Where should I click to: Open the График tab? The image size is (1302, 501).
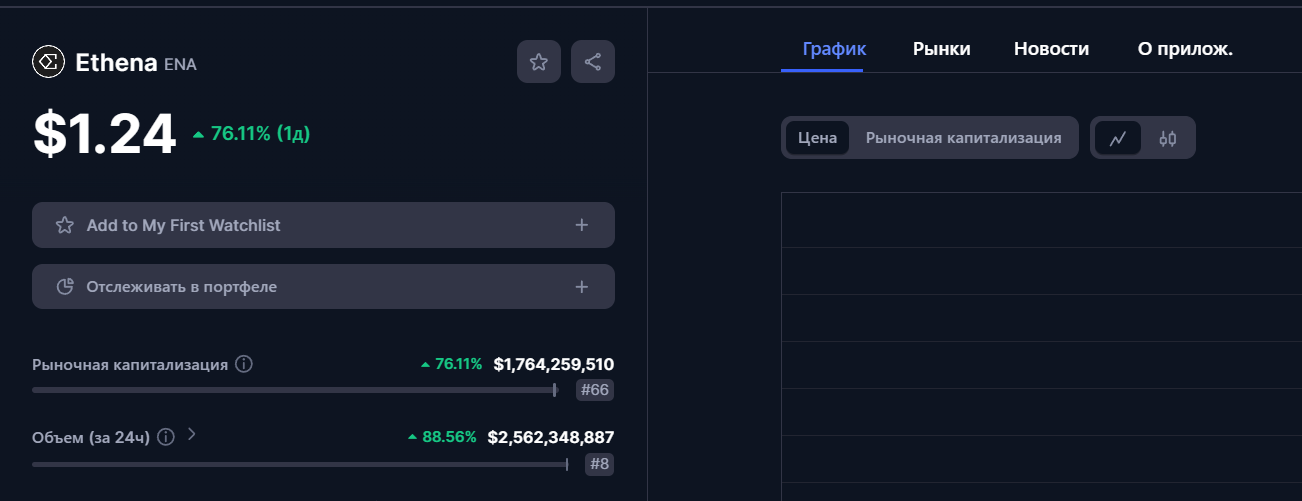[x=835, y=49]
